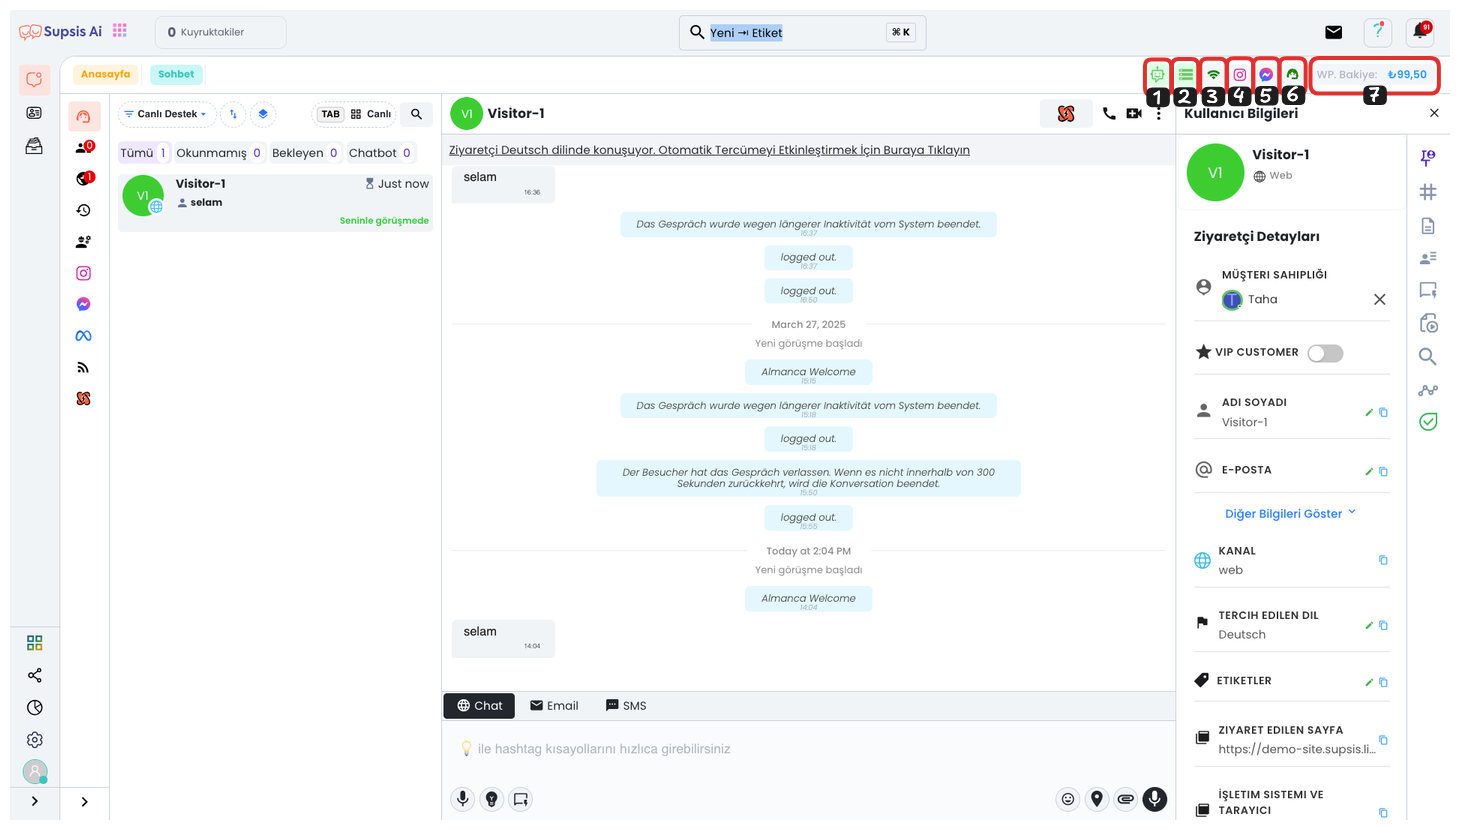Screen dimensions: 1460x830
Task: Share a location pin in message
Action: click(x=1097, y=799)
